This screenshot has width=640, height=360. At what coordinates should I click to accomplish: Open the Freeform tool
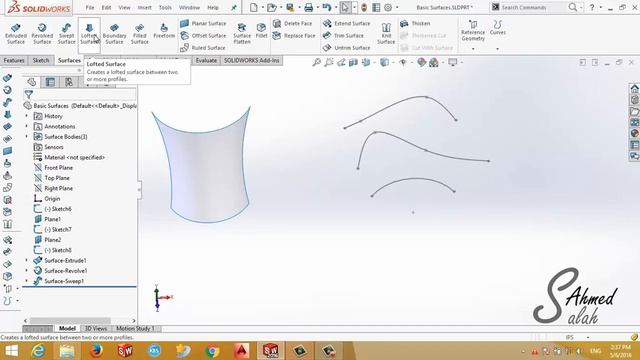(164, 31)
